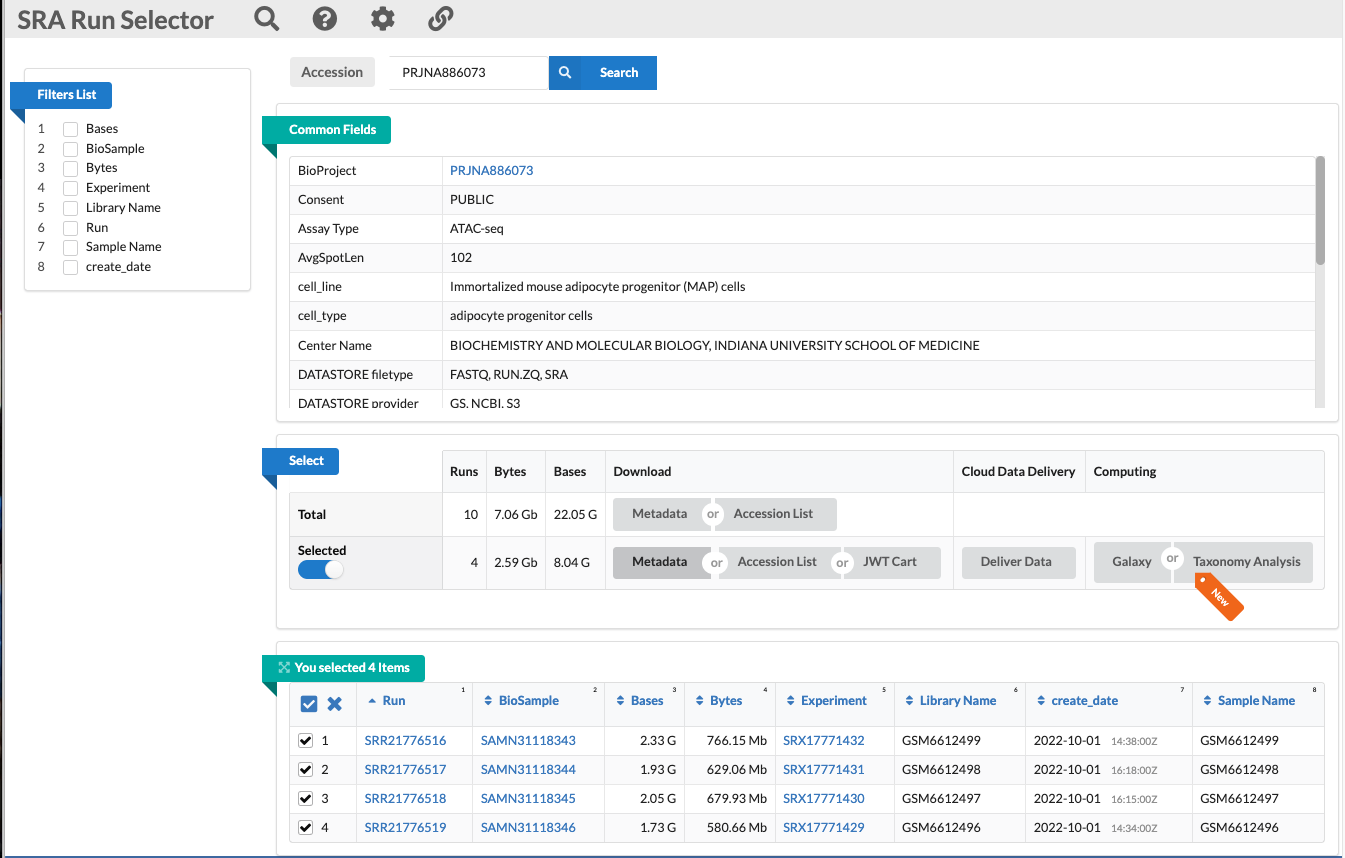
Task: Sort table by Bases column
Action: coord(640,701)
